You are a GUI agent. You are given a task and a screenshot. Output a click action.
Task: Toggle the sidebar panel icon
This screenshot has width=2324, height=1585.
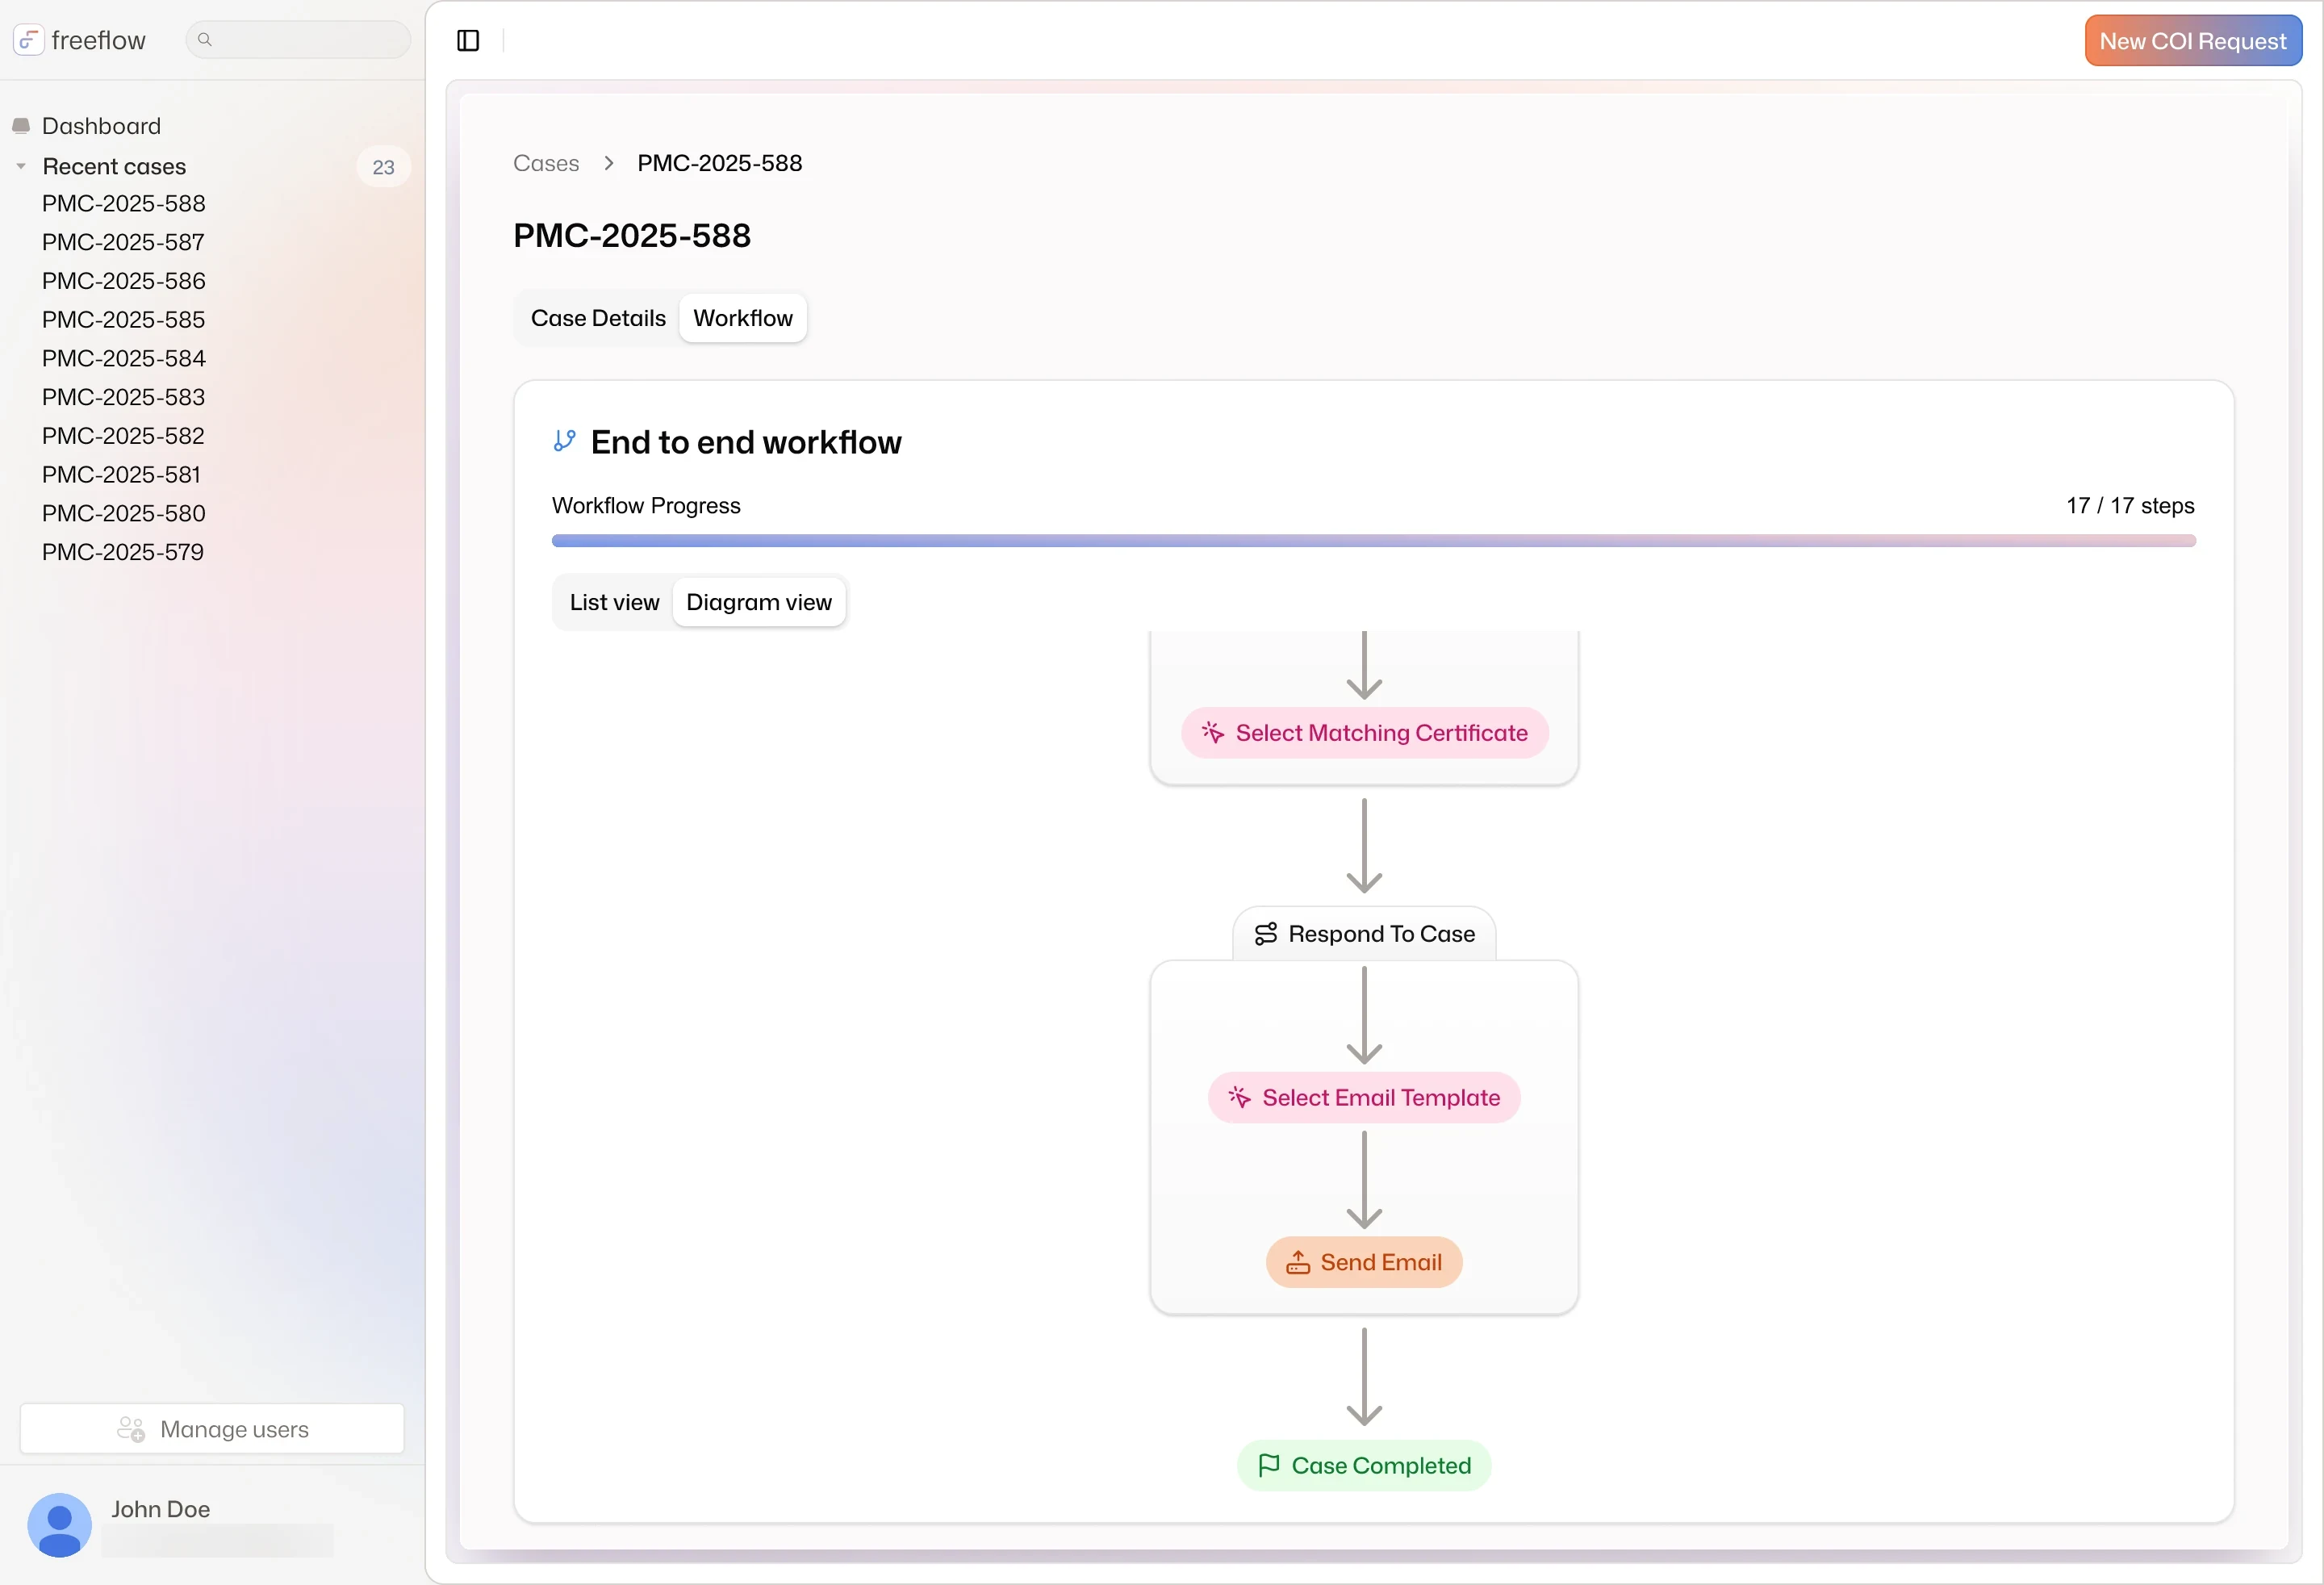click(x=468, y=40)
